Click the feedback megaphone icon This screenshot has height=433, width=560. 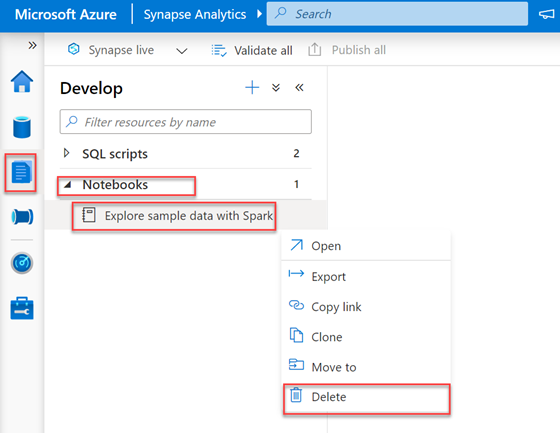pos(546,14)
